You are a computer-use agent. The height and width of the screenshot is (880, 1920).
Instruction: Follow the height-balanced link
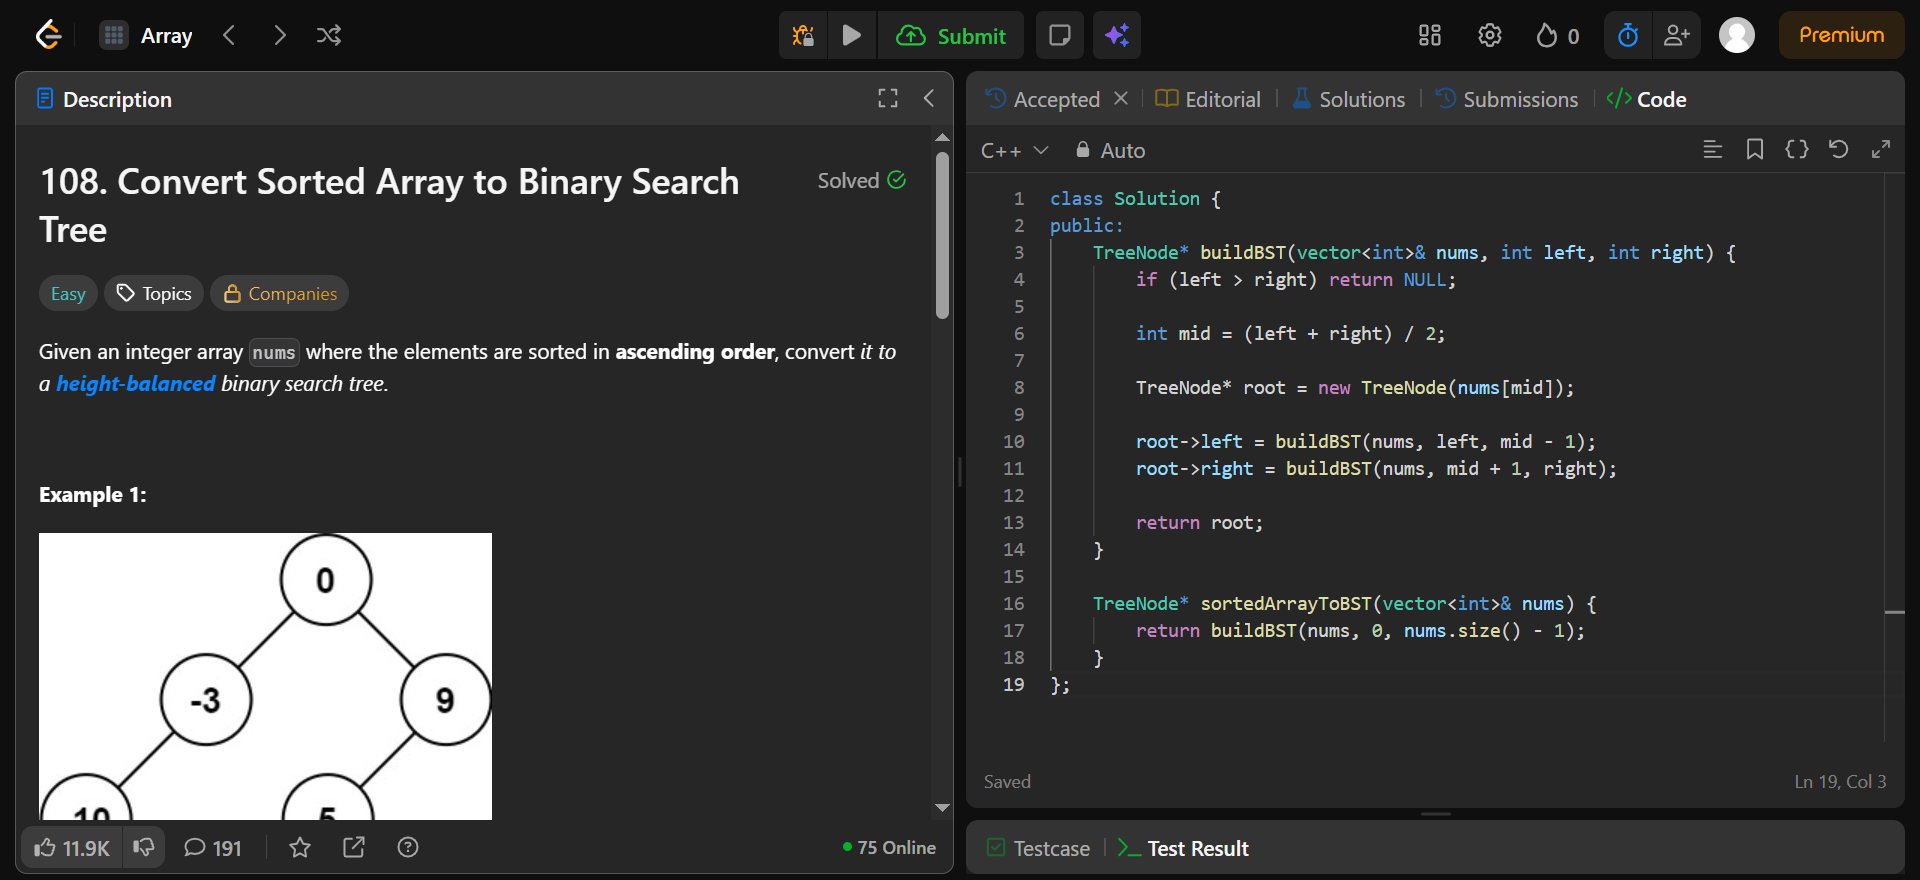point(135,384)
